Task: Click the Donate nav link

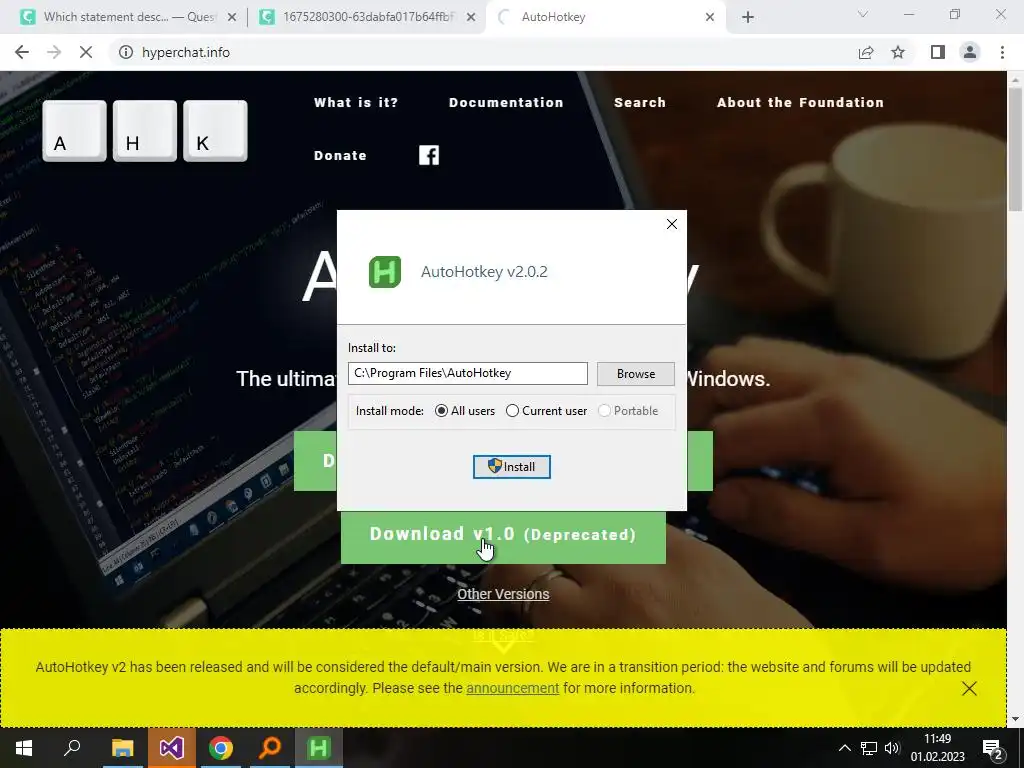Action: [x=340, y=155]
